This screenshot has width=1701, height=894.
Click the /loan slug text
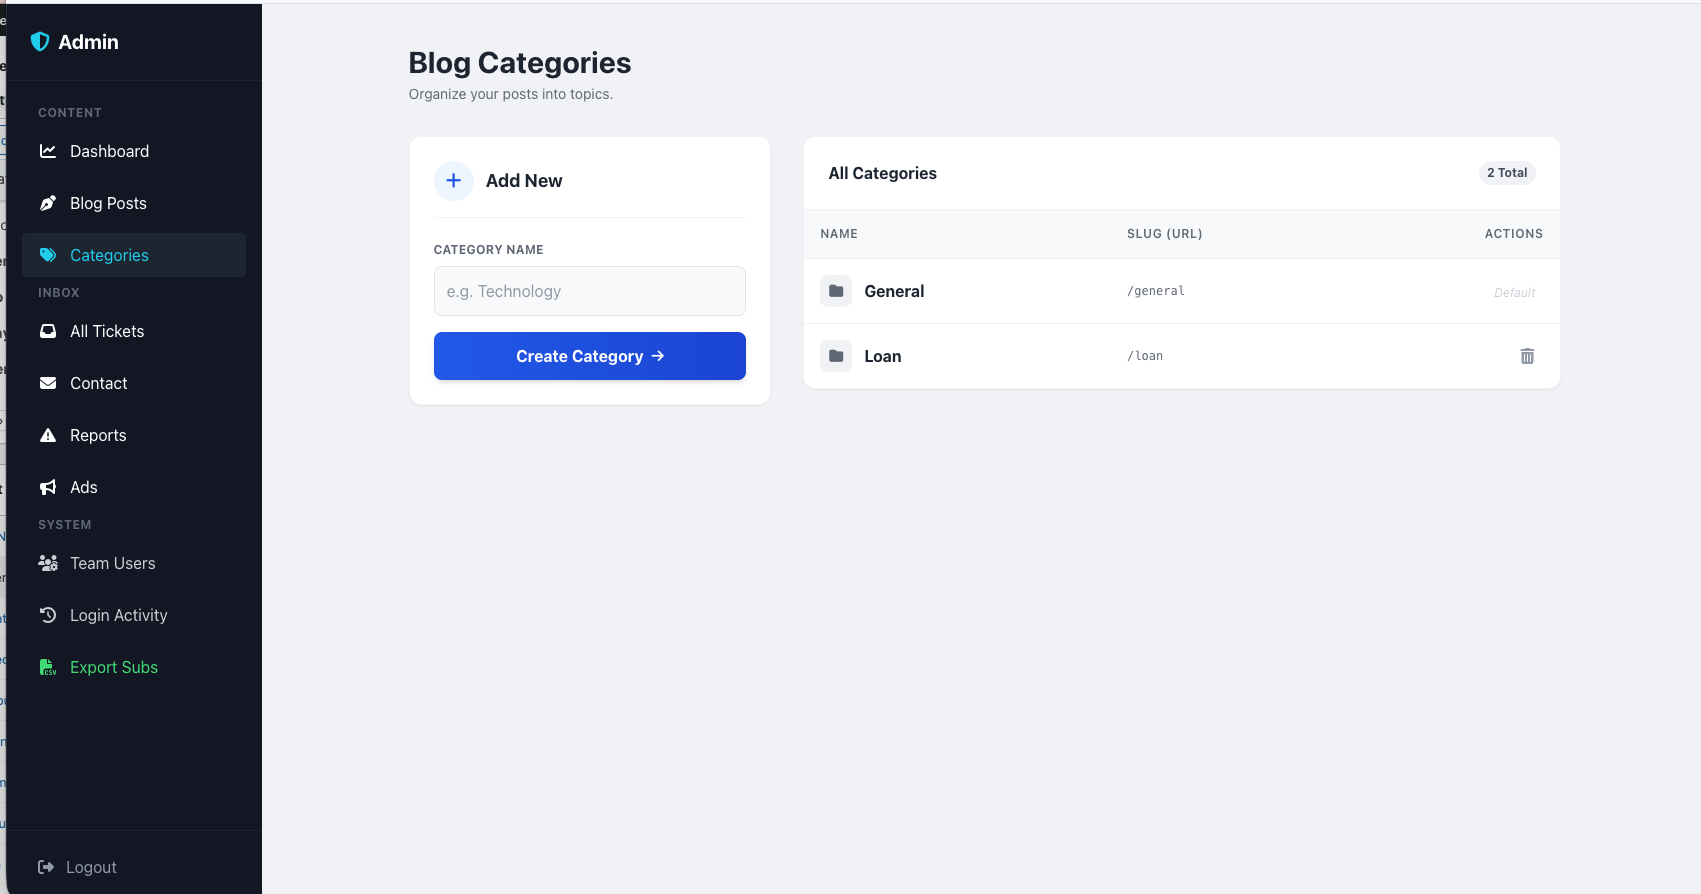[x=1145, y=356]
